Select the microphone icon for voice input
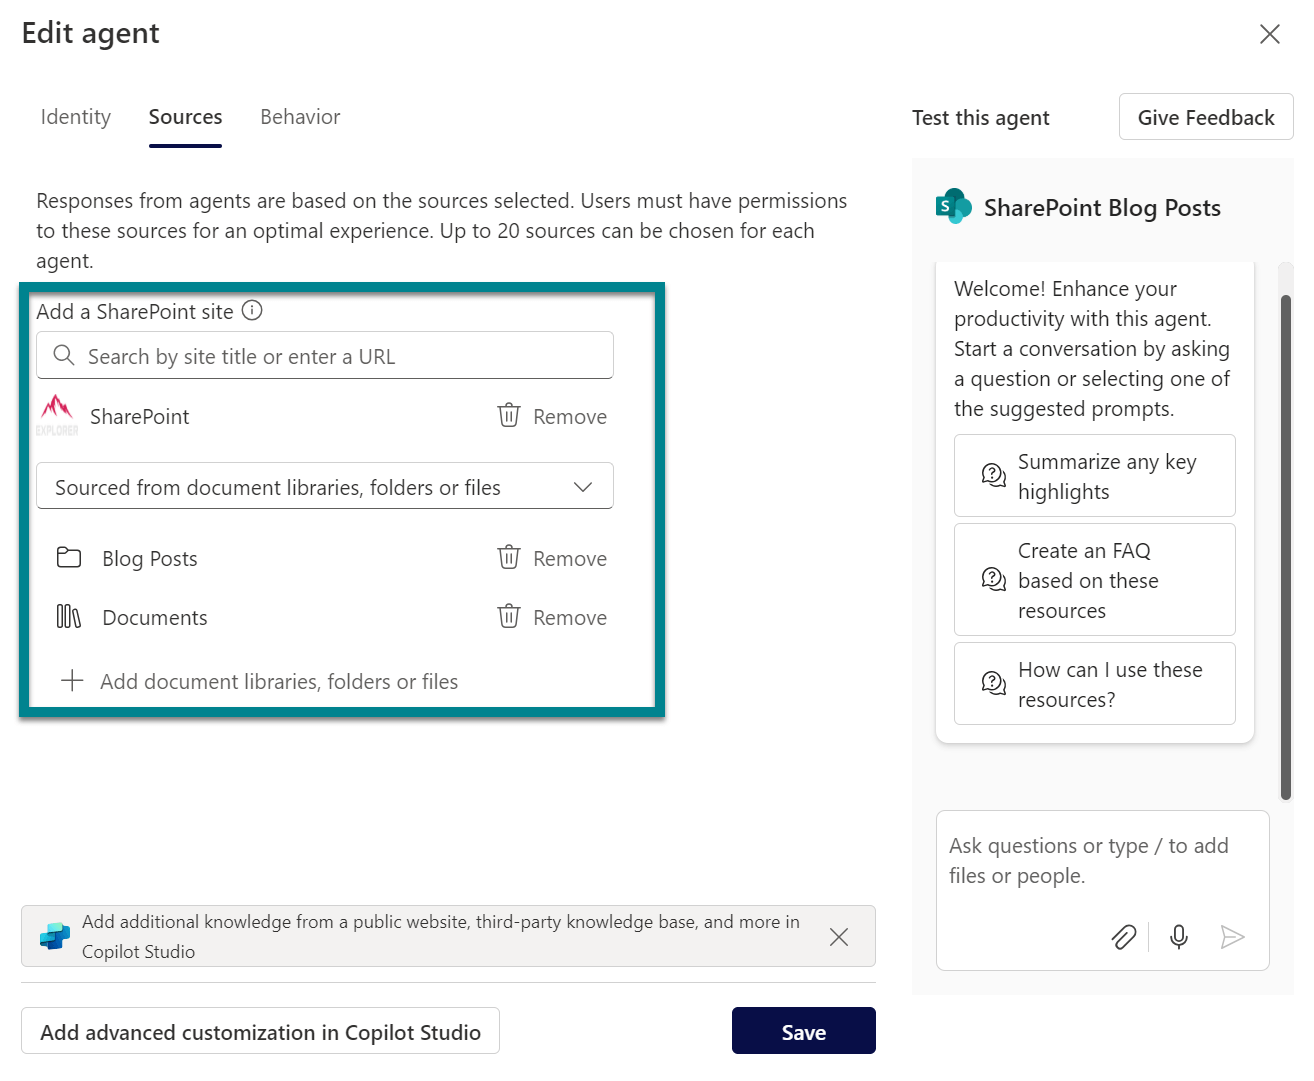1314x1081 pixels. [1178, 937]
